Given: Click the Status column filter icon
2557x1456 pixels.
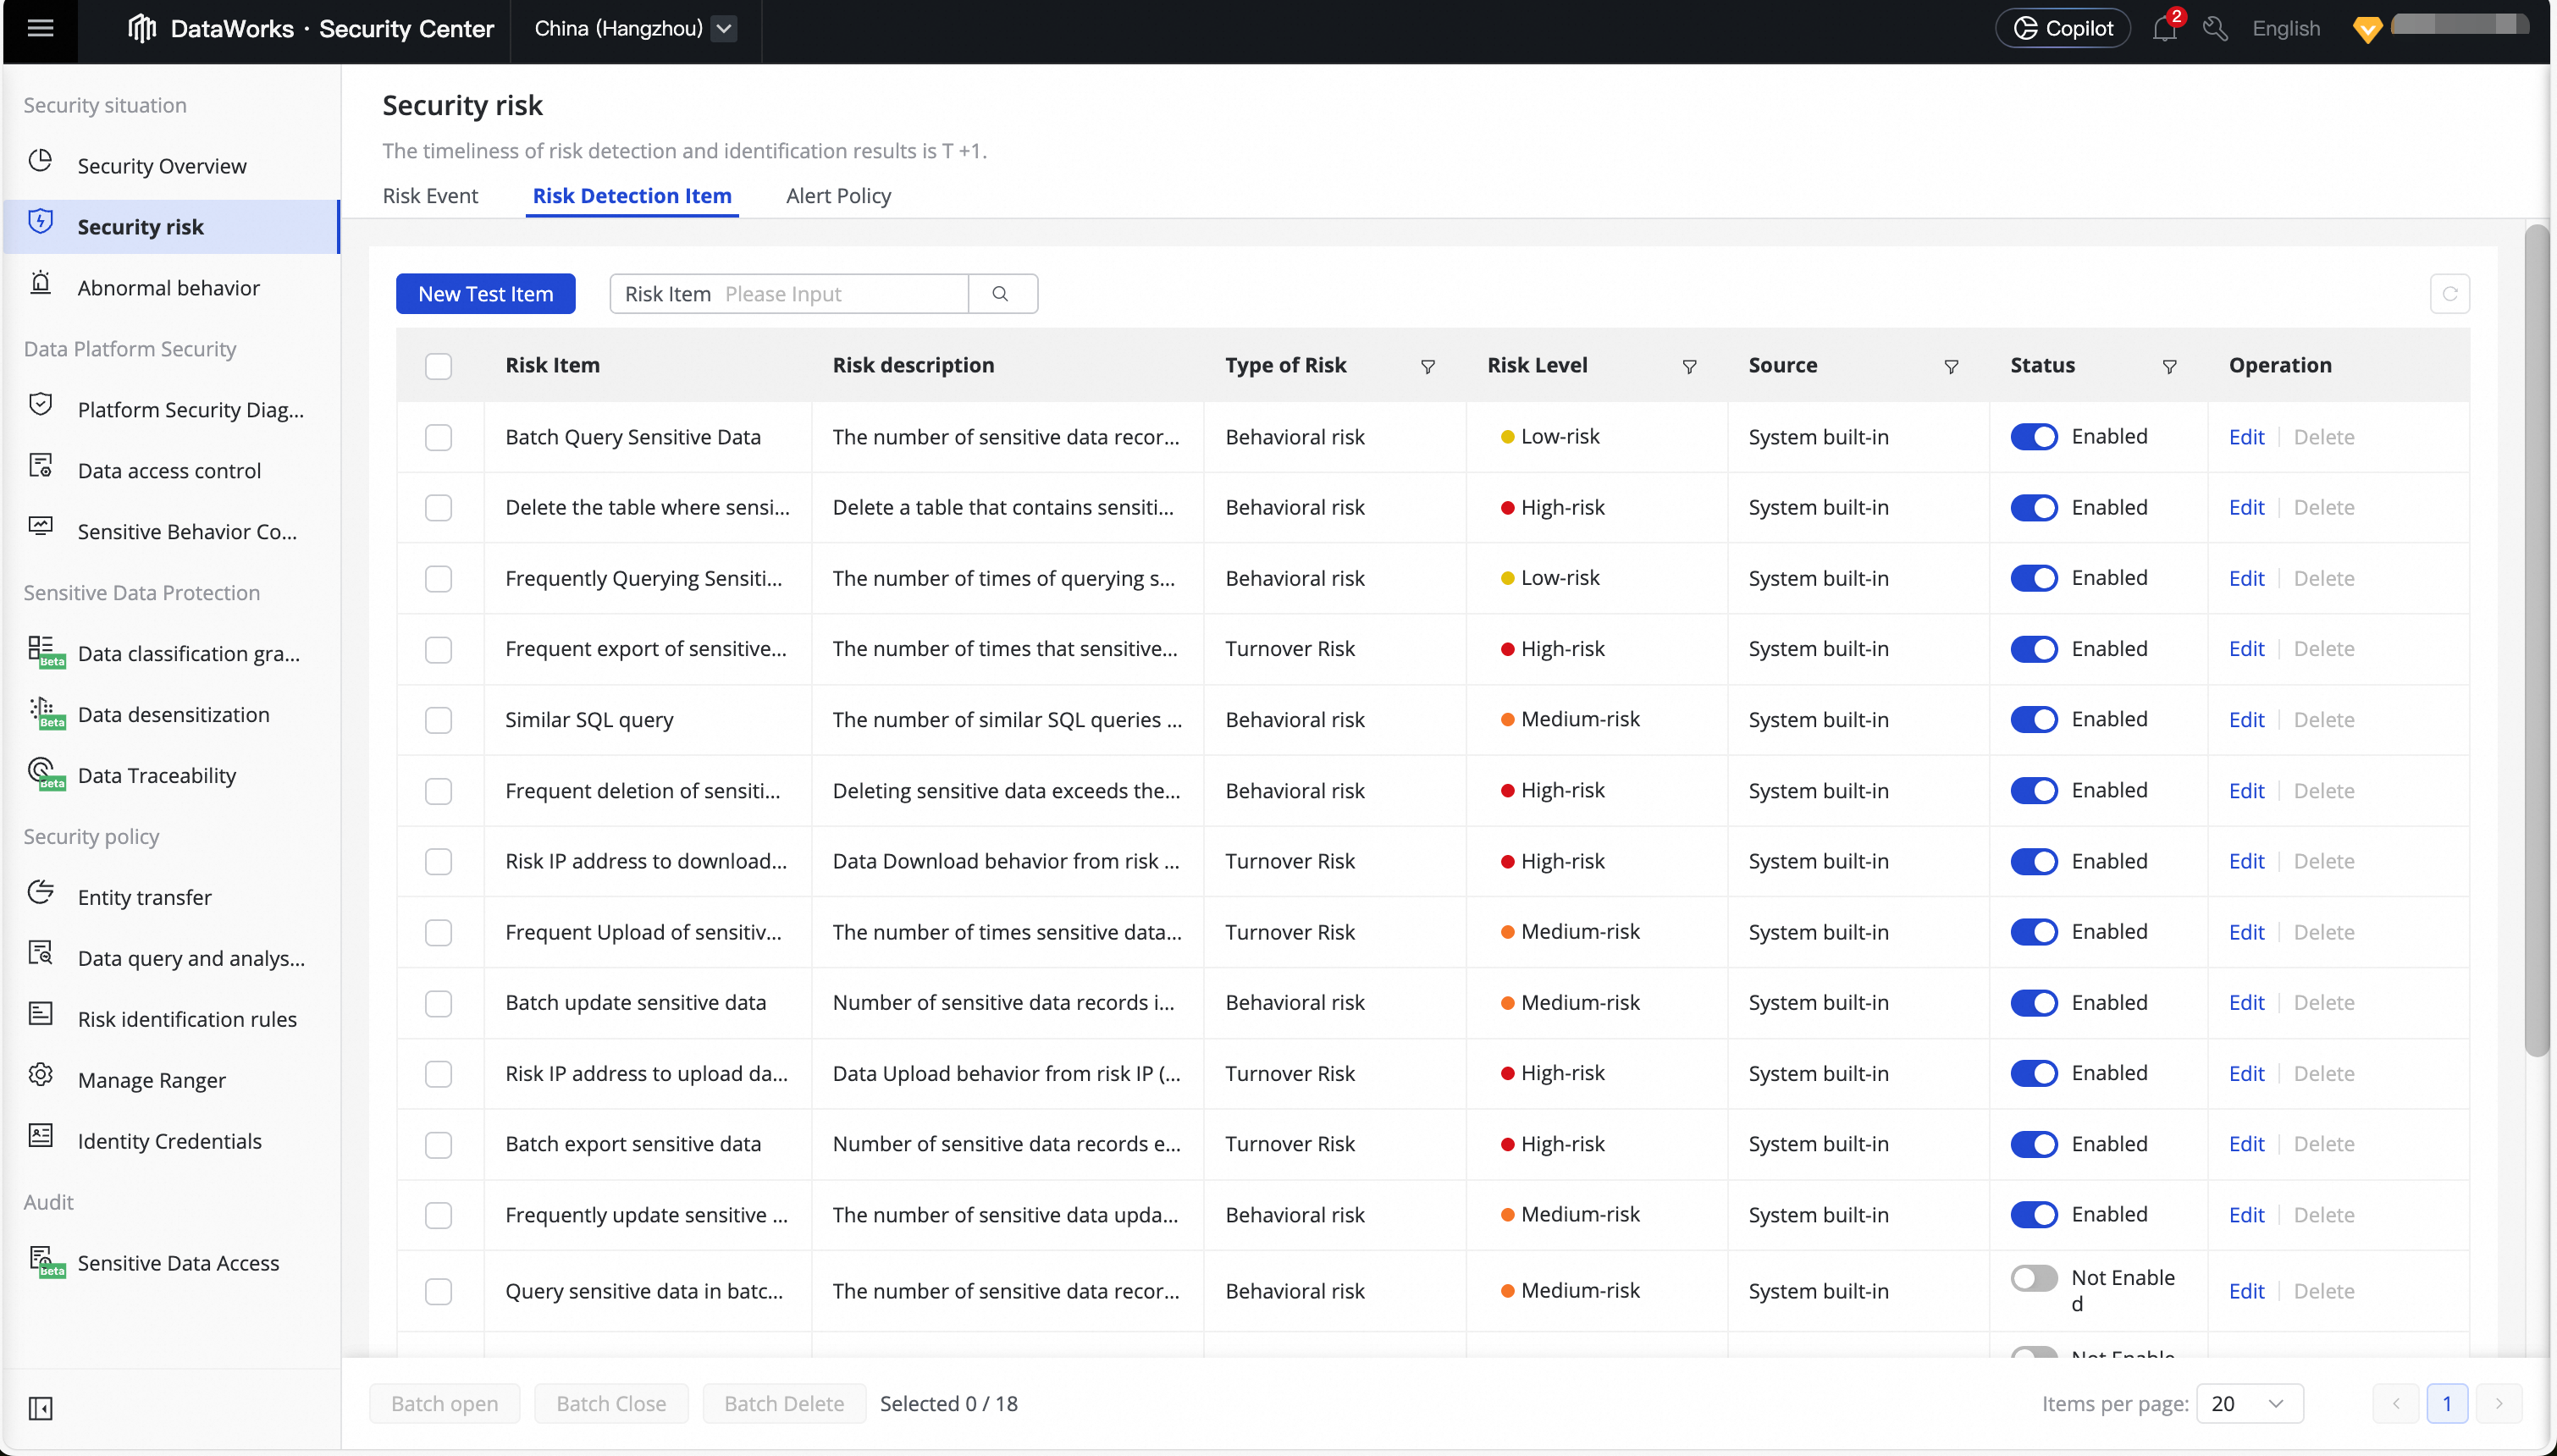Looking at the screenshot, I should click(2169, 366).
